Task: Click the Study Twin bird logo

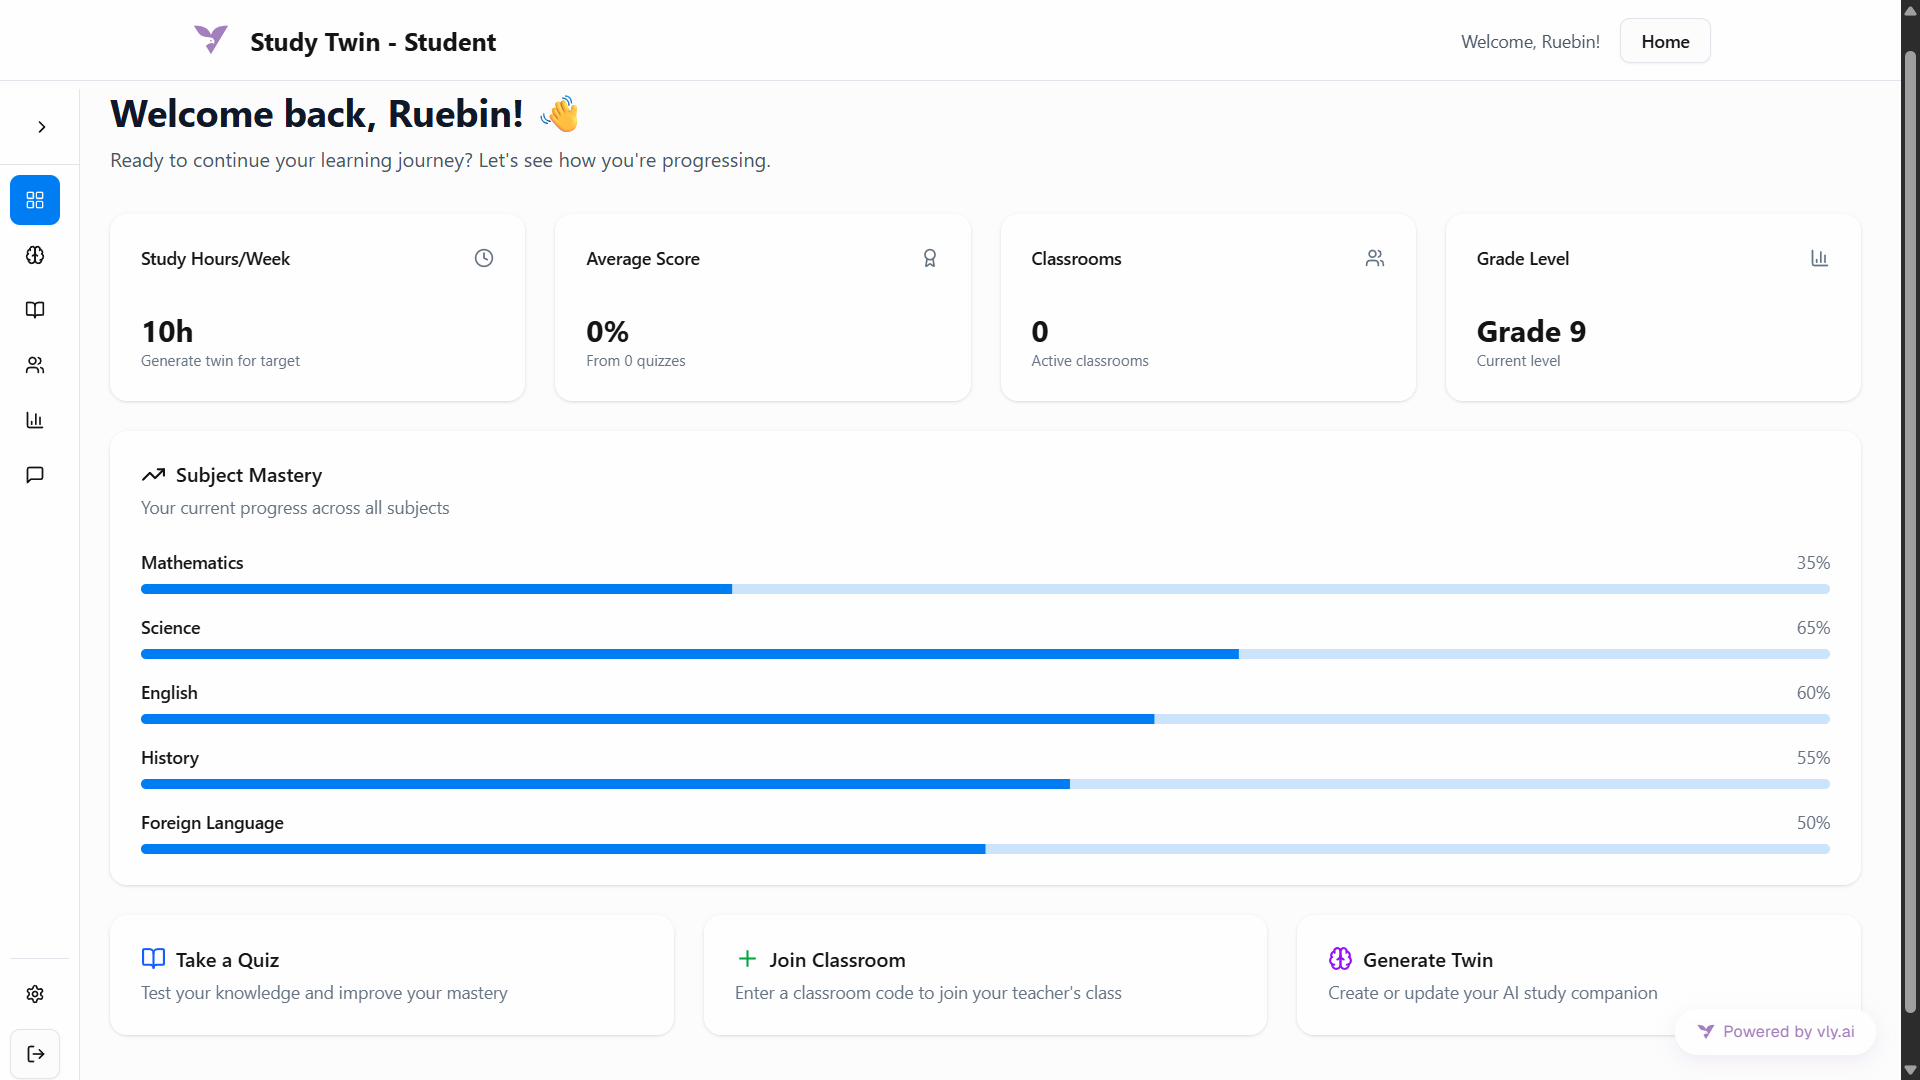Action: 211,40
